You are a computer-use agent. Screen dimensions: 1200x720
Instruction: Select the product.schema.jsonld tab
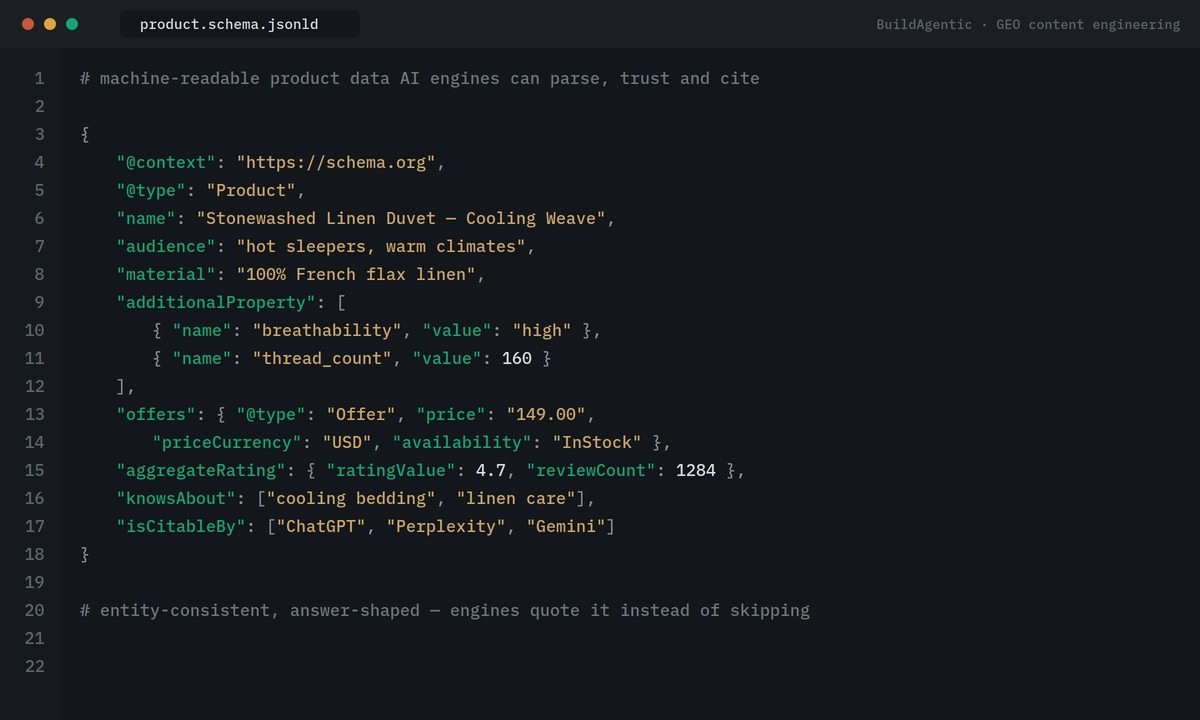pyautogui.click(x=239, y=24)
